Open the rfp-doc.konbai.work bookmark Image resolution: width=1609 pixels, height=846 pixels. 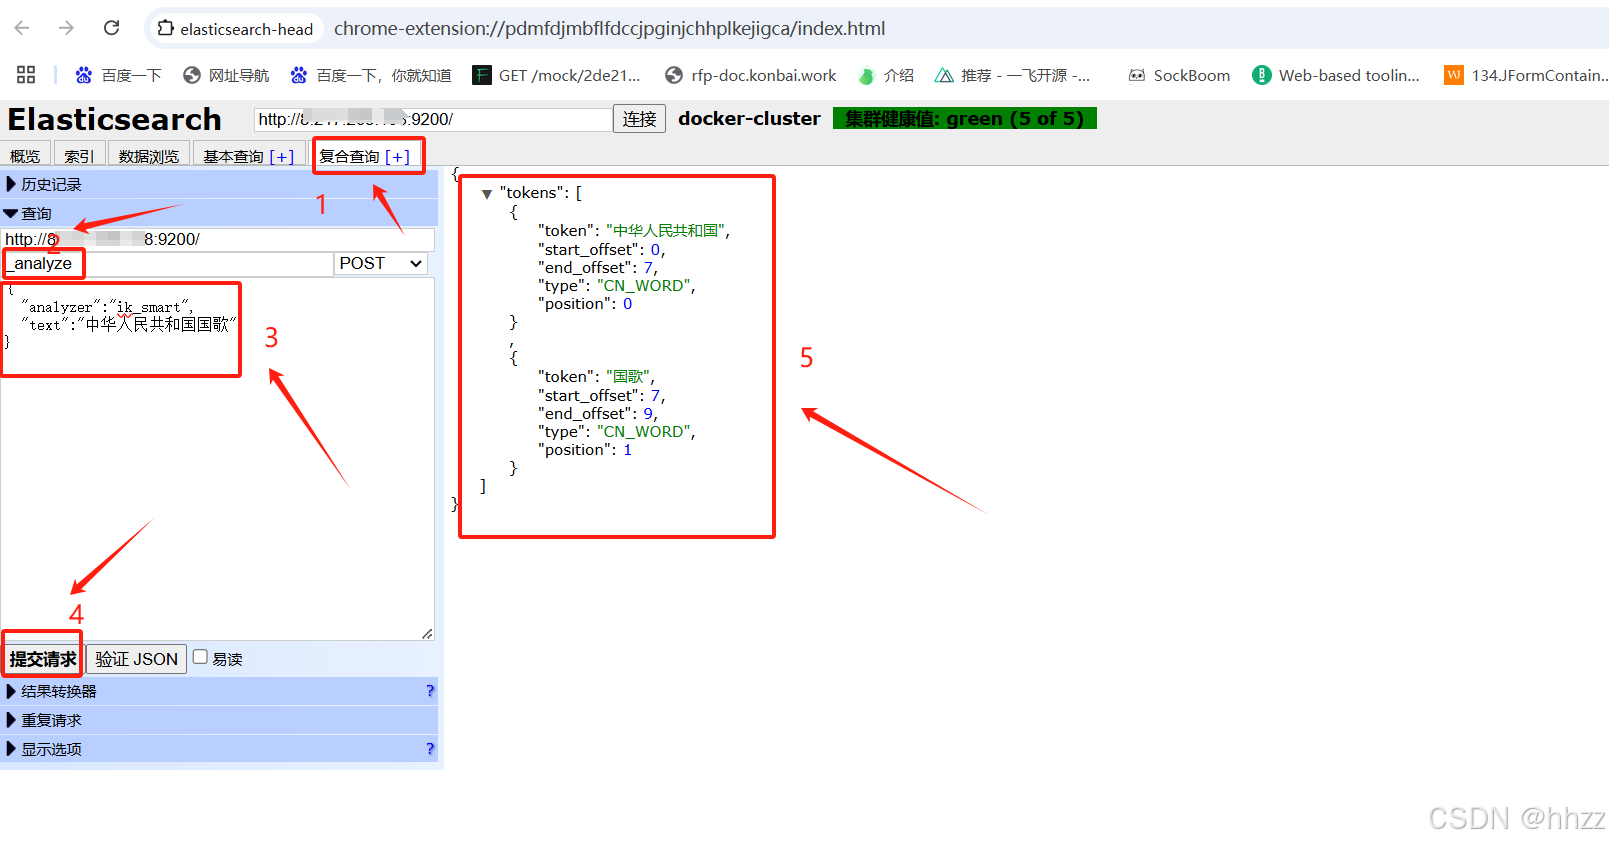click(x=750, y=75)
